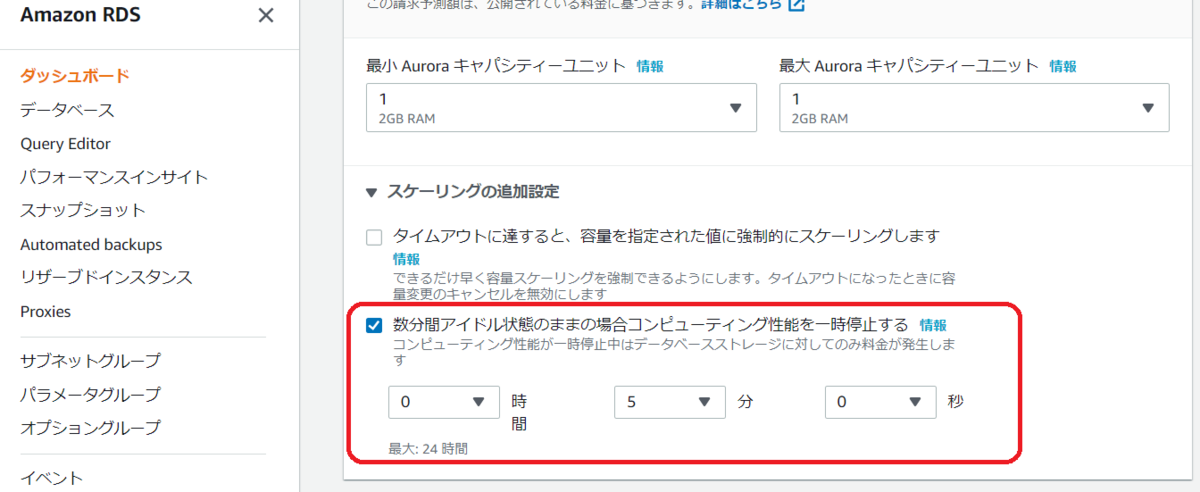1200x492 pixels.
Task: Enable forced scaling on timeout checkbox
Action: (374, 238)
